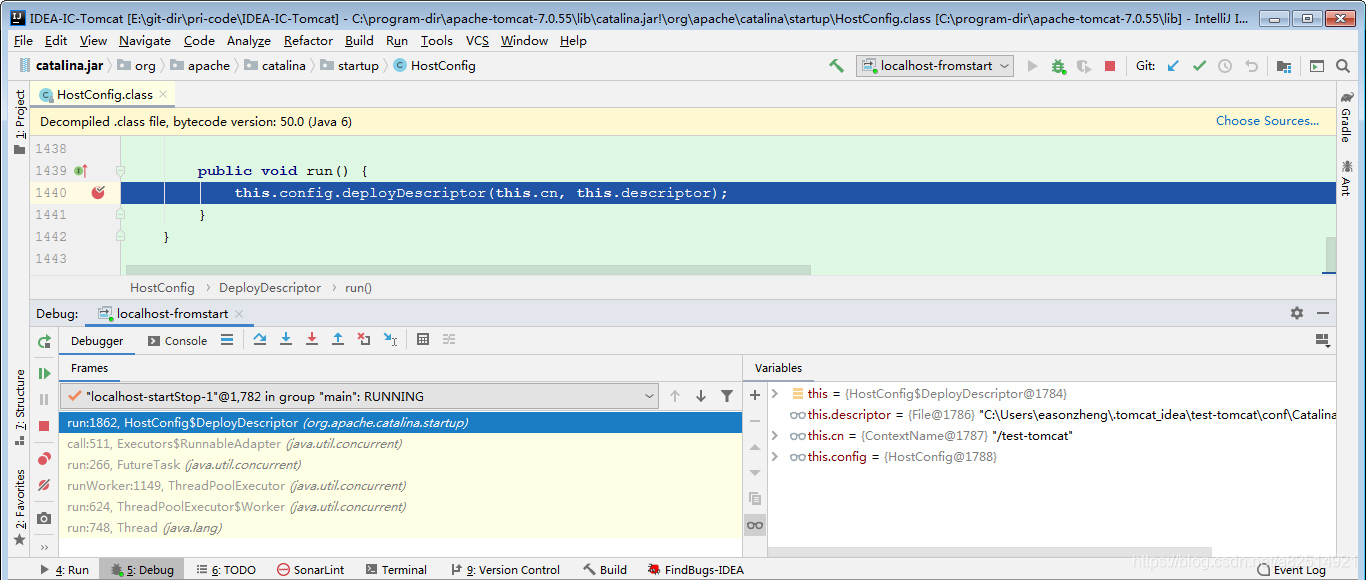The height and width of the screenshot is (580, 1366).
Task: Switch to Console tab
Action: 177,341
